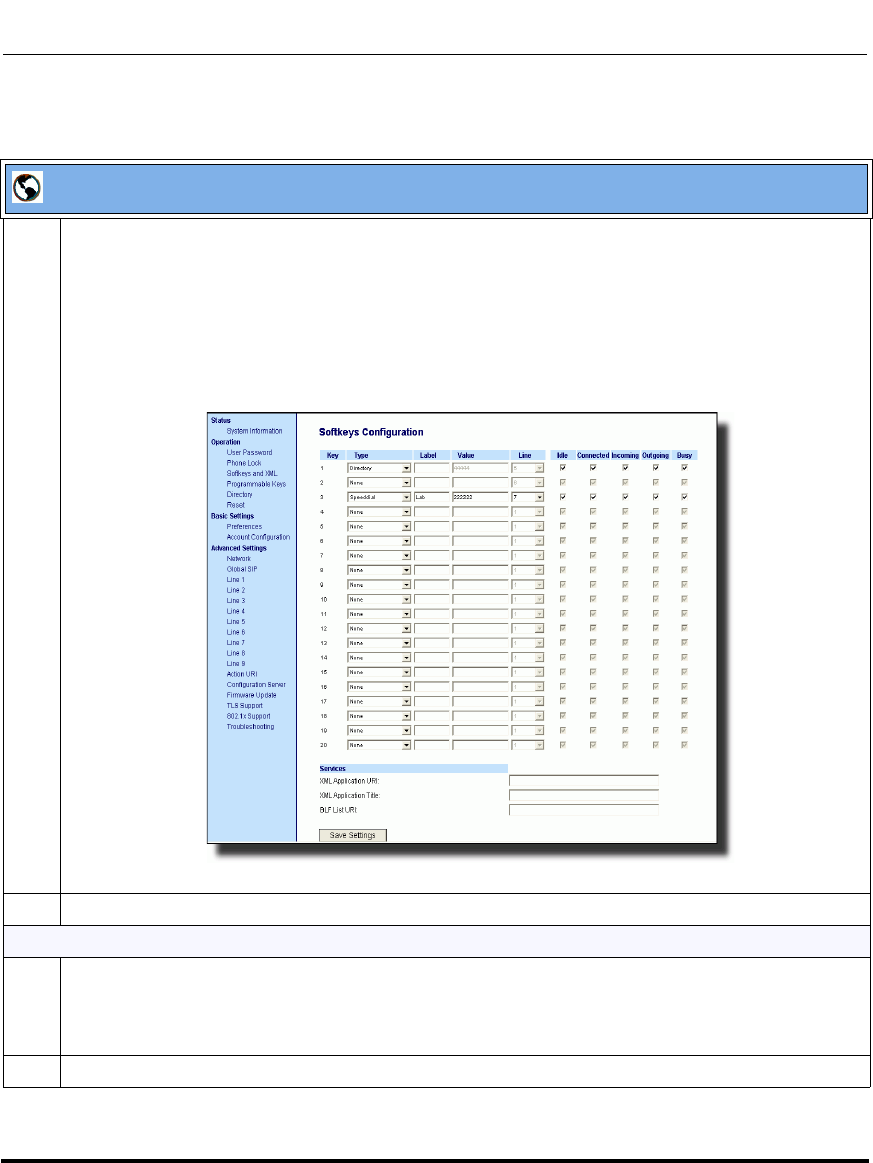Open Line 5 settings

coord(235,622)
